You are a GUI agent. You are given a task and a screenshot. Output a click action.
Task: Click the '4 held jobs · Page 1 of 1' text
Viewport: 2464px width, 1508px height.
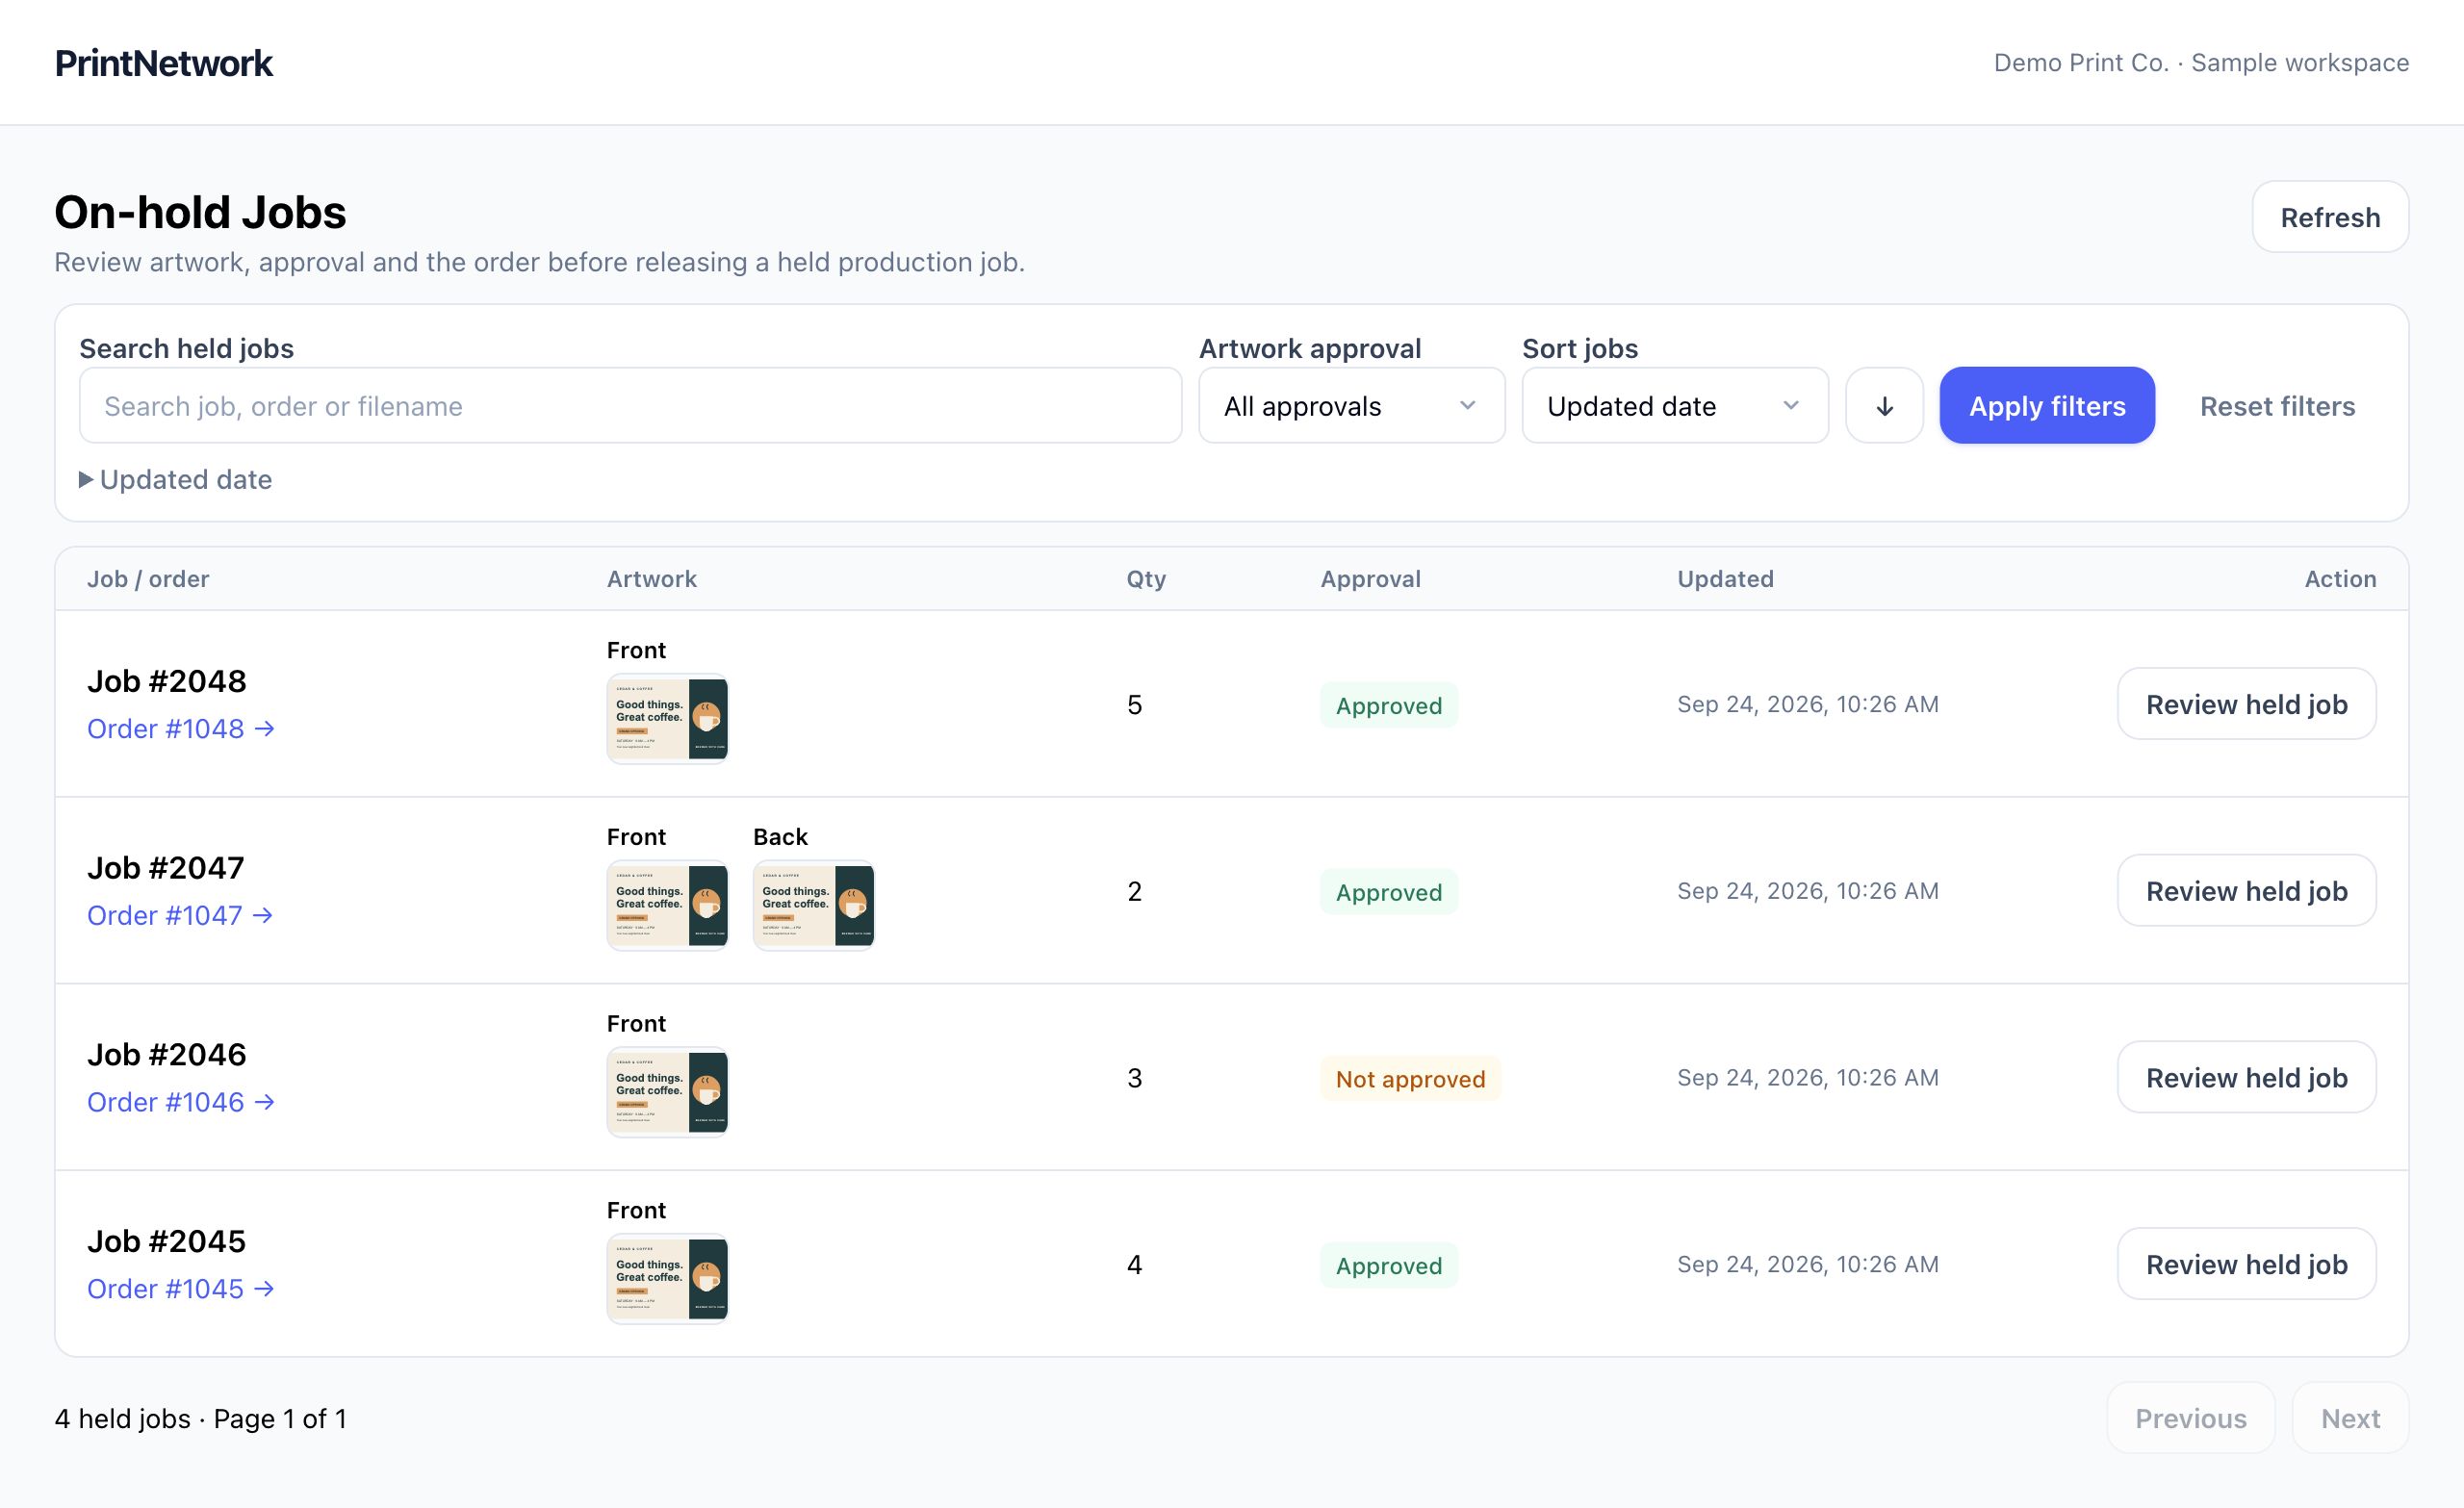[200, 1419]
